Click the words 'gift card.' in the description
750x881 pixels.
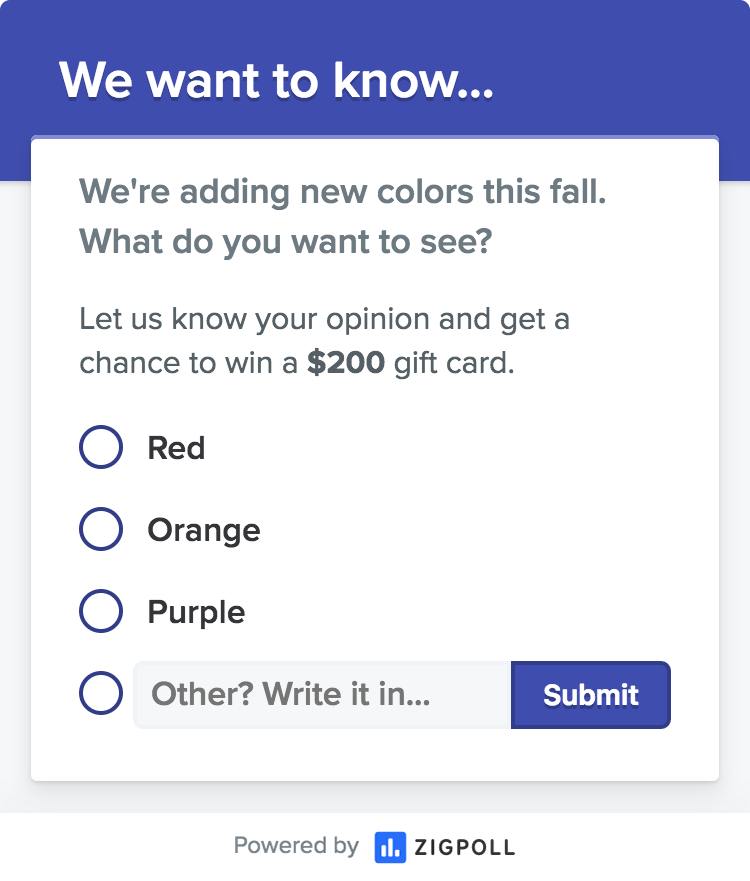[x=454, y=364]
